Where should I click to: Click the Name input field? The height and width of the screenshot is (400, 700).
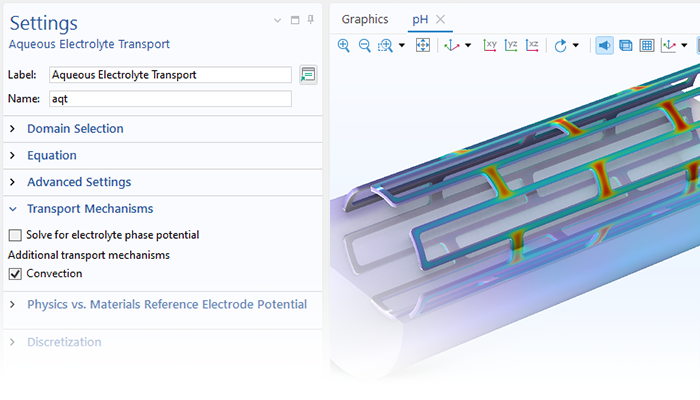pyautogui.click(x=170, y=99)
